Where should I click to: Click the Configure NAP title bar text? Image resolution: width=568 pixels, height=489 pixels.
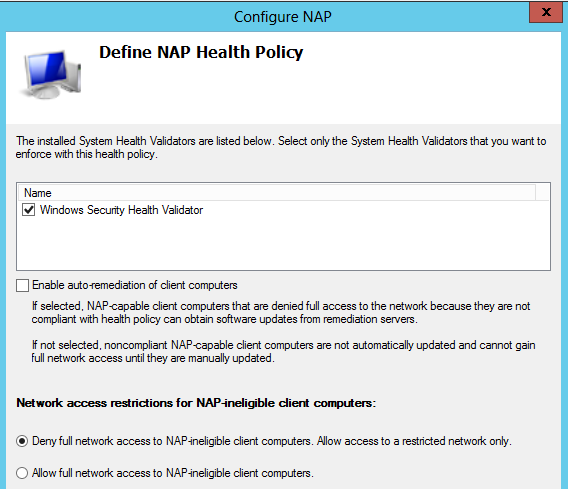pyautogui.click(x=283, y=17)
